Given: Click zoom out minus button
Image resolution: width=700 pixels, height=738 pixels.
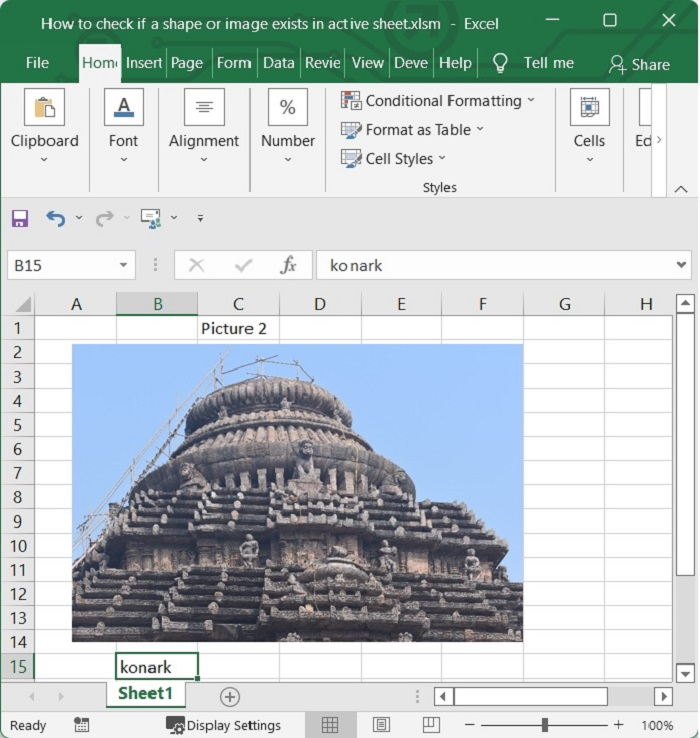Looking at the screenshot, I should point(469,725).
